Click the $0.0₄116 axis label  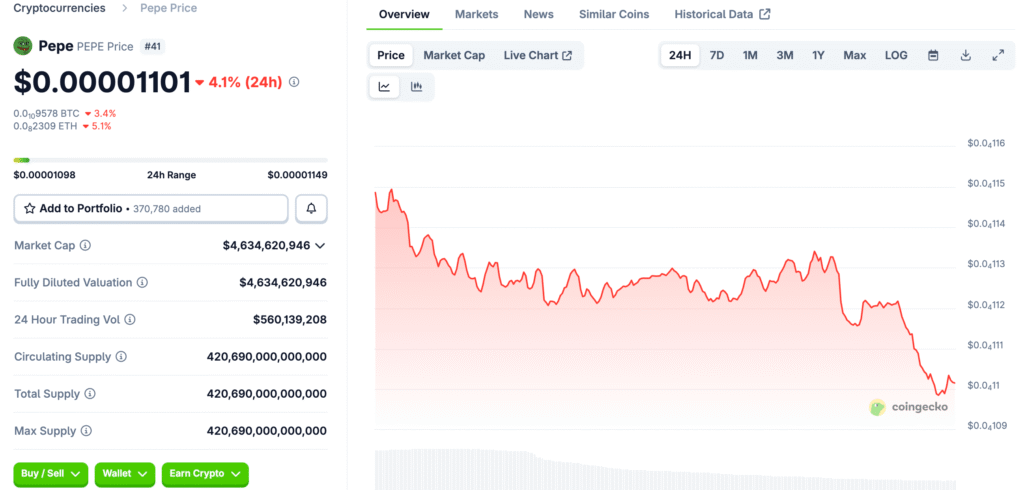[x=985, y=144]
